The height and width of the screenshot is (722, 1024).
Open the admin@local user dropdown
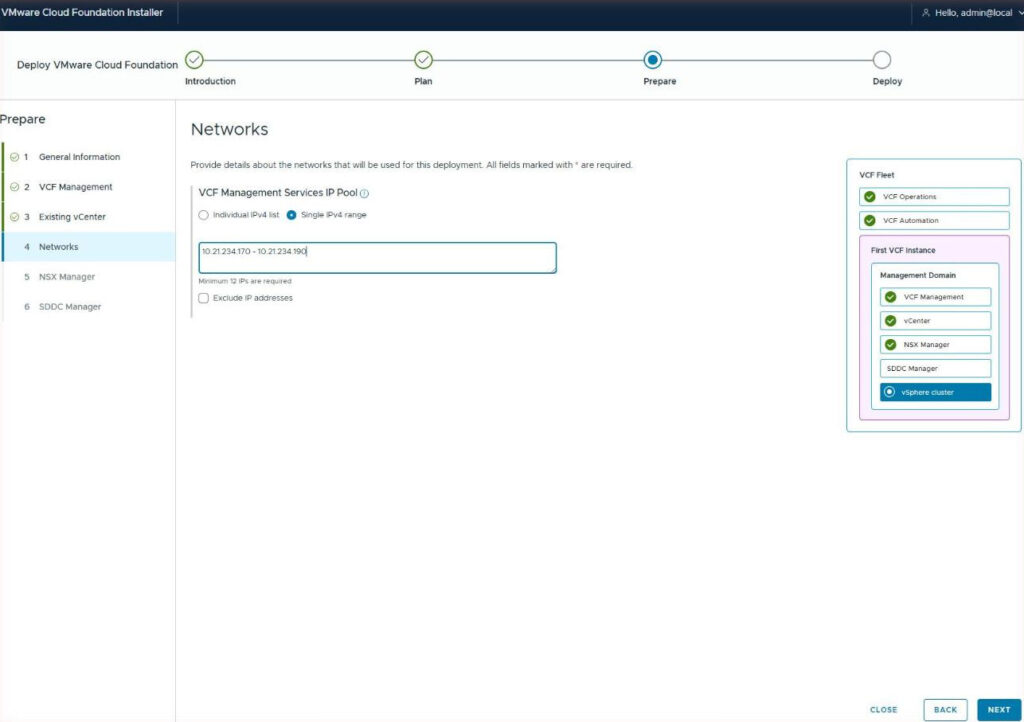[x=973, y=12]
